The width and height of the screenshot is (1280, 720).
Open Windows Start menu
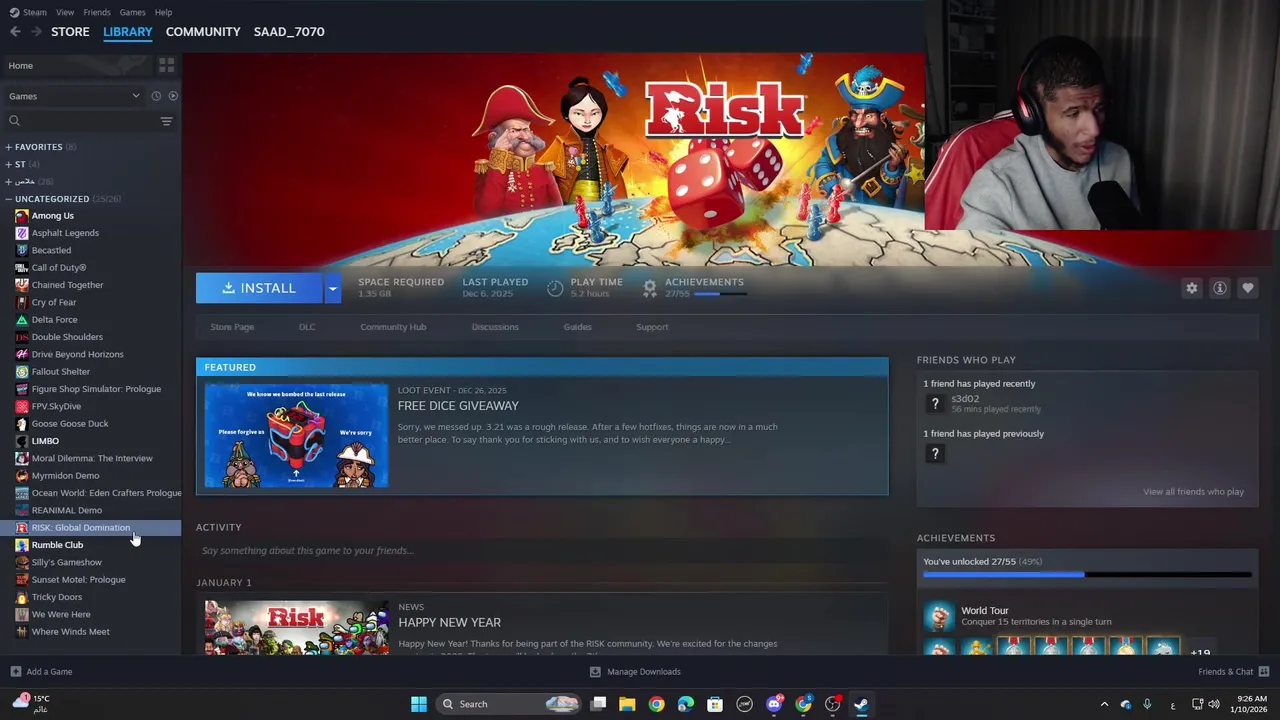(419, 704)
